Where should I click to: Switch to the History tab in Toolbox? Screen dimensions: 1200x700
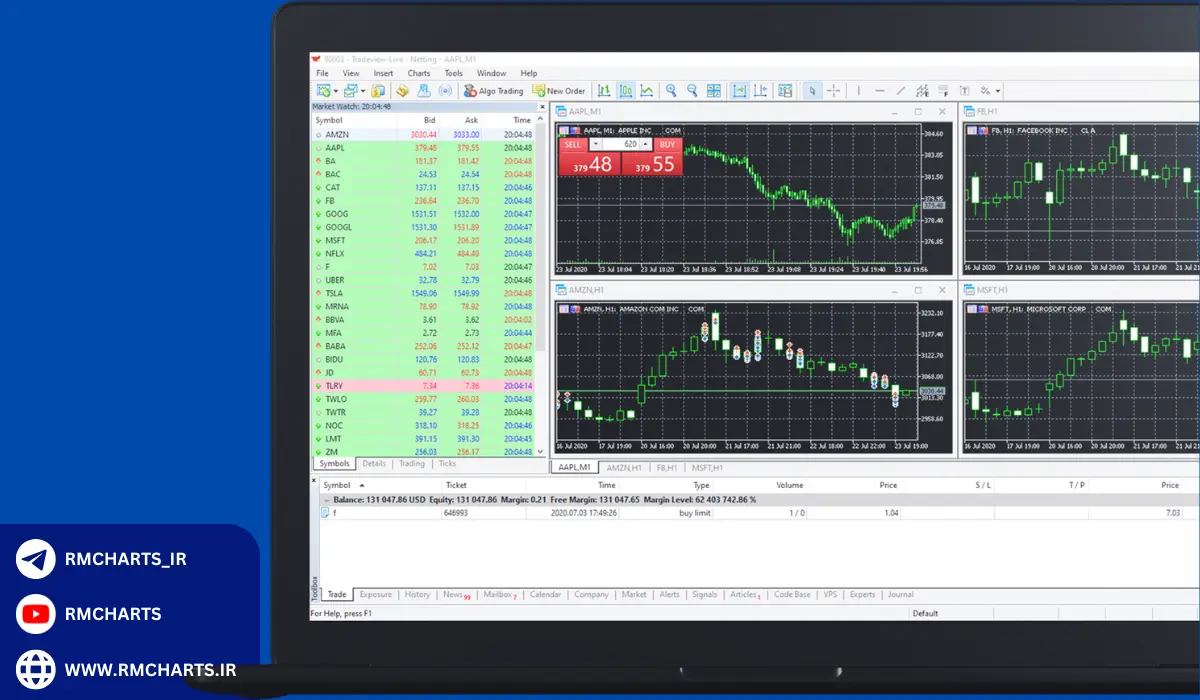(417, 594)
